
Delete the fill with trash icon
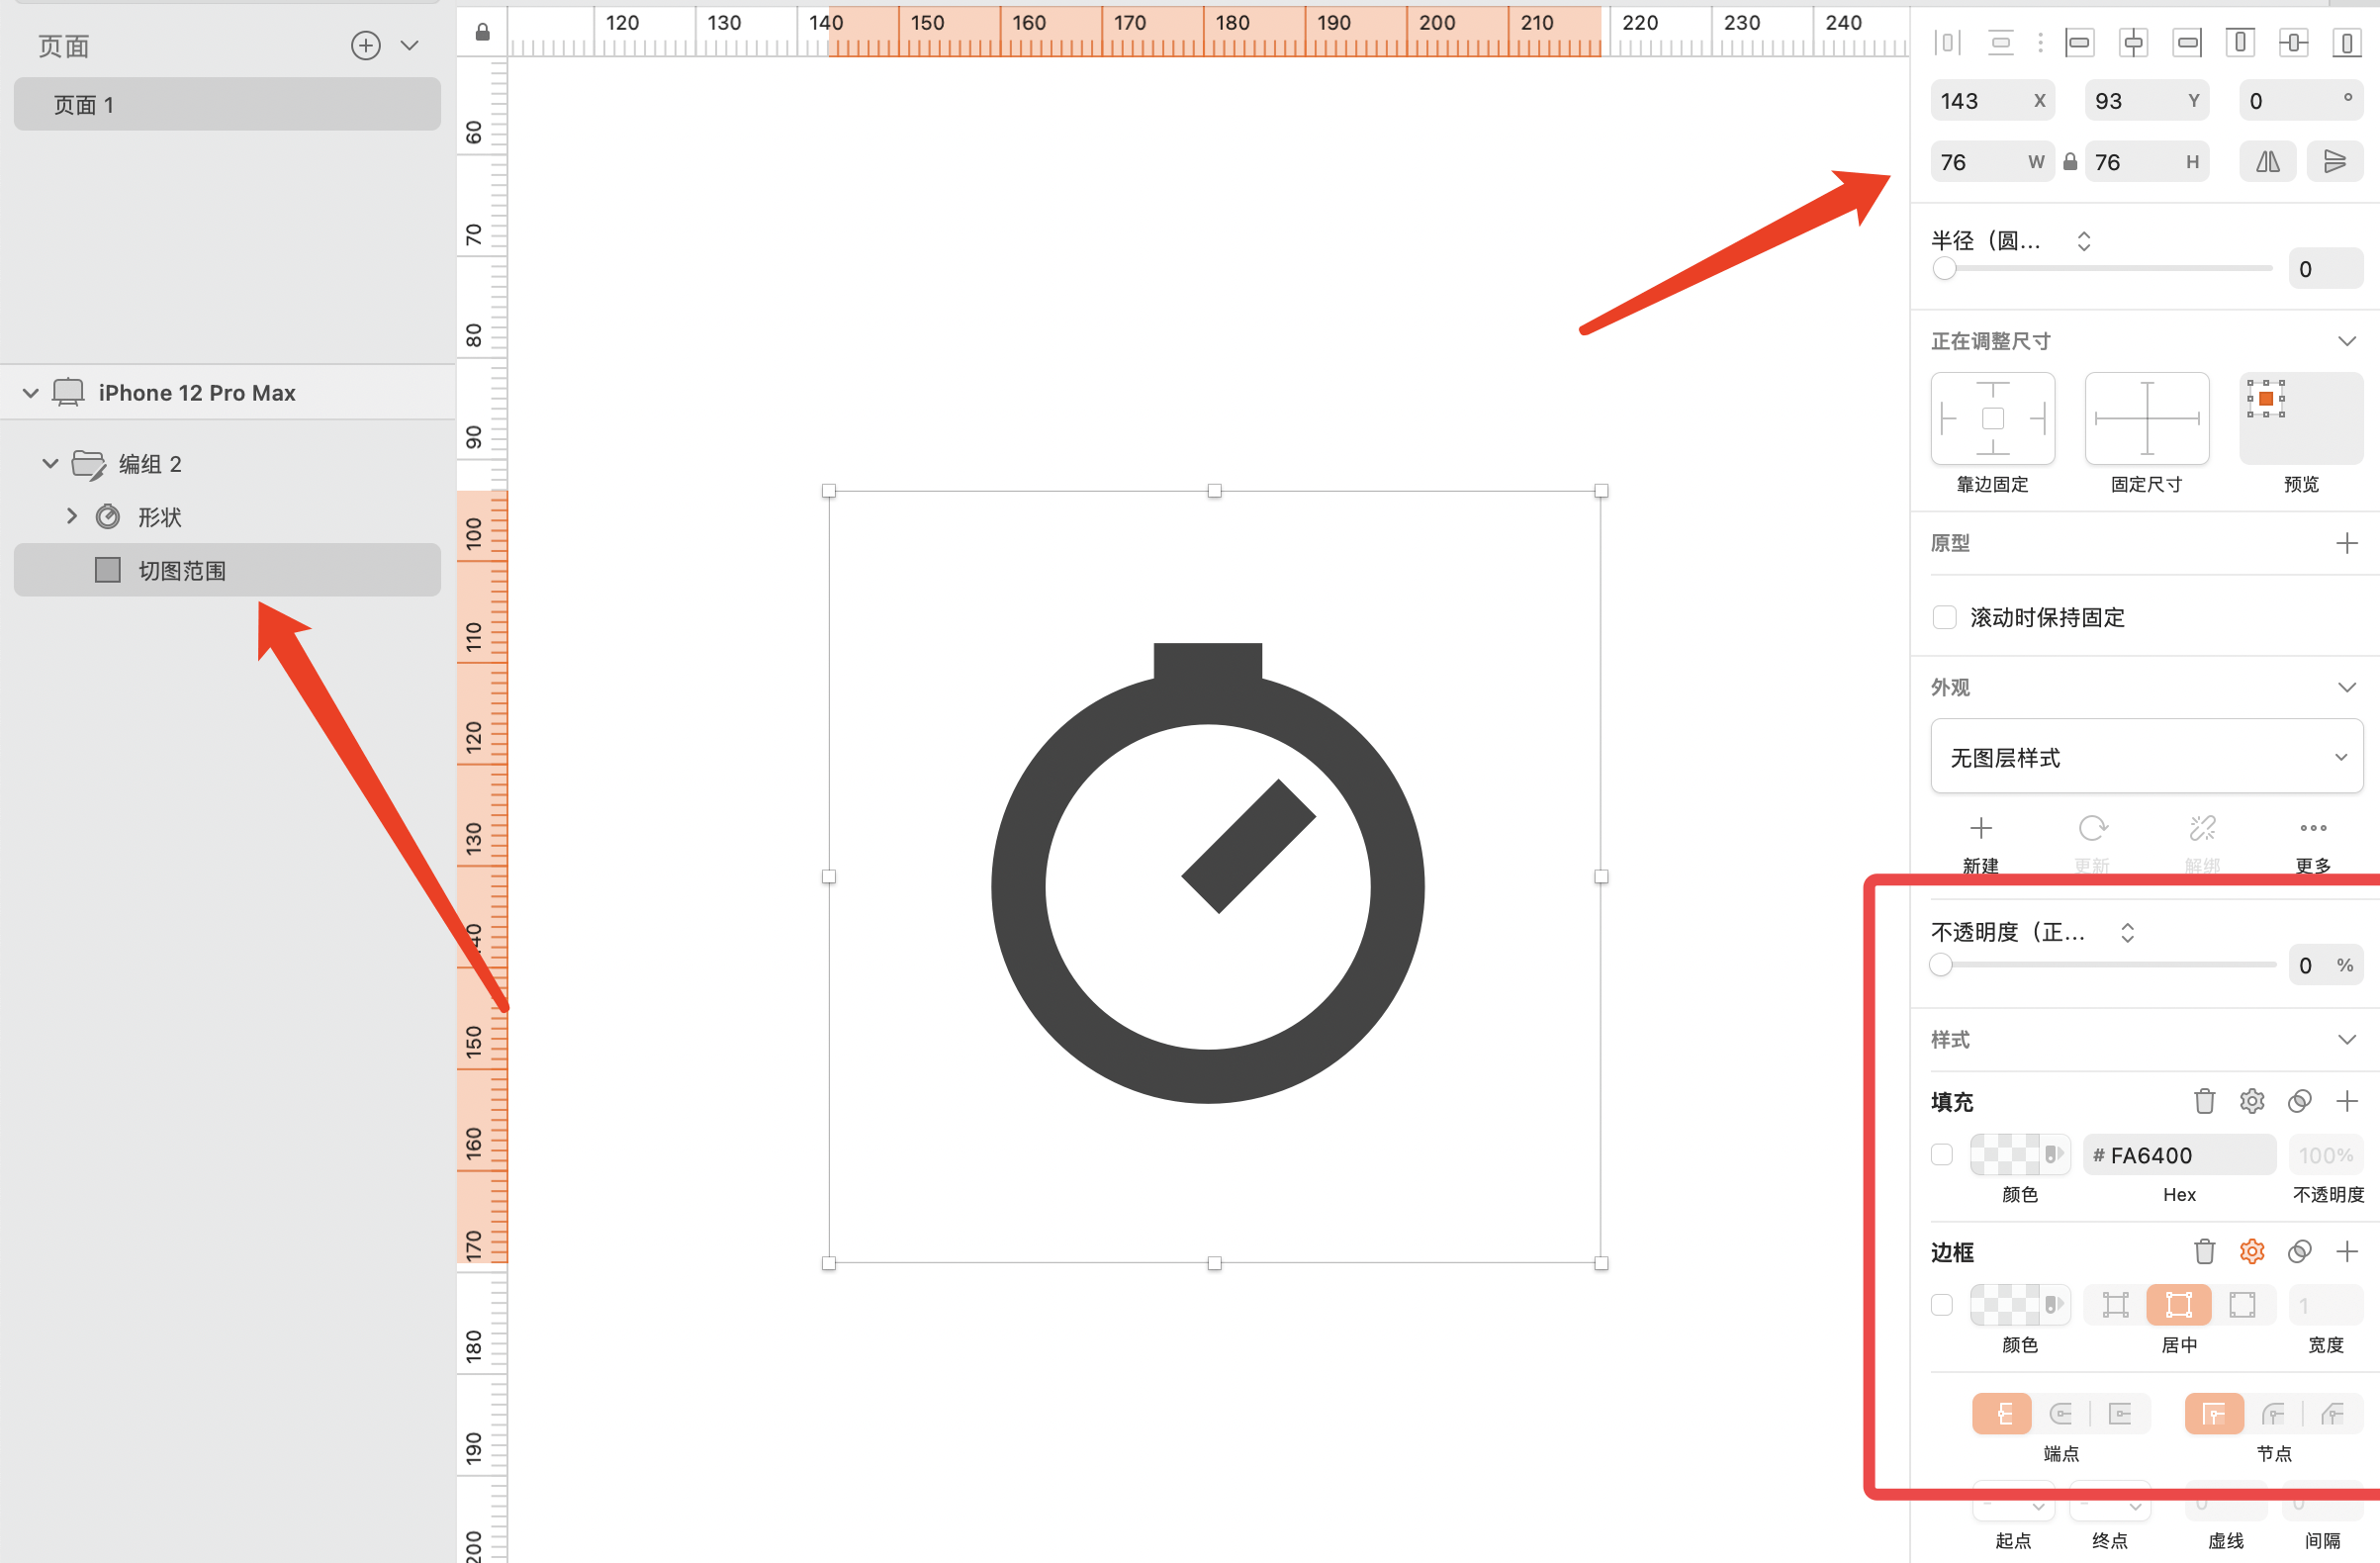pos(2204,1101)
